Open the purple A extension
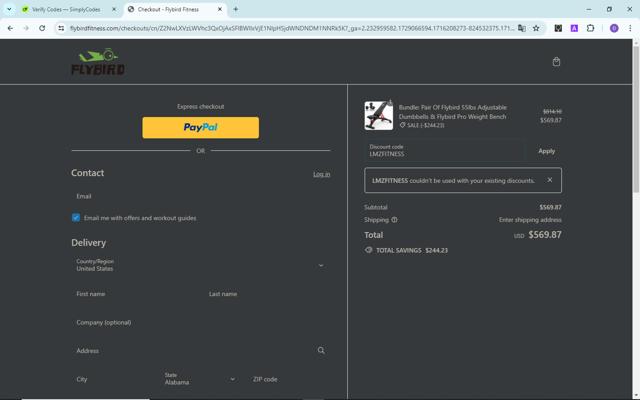 574,28
